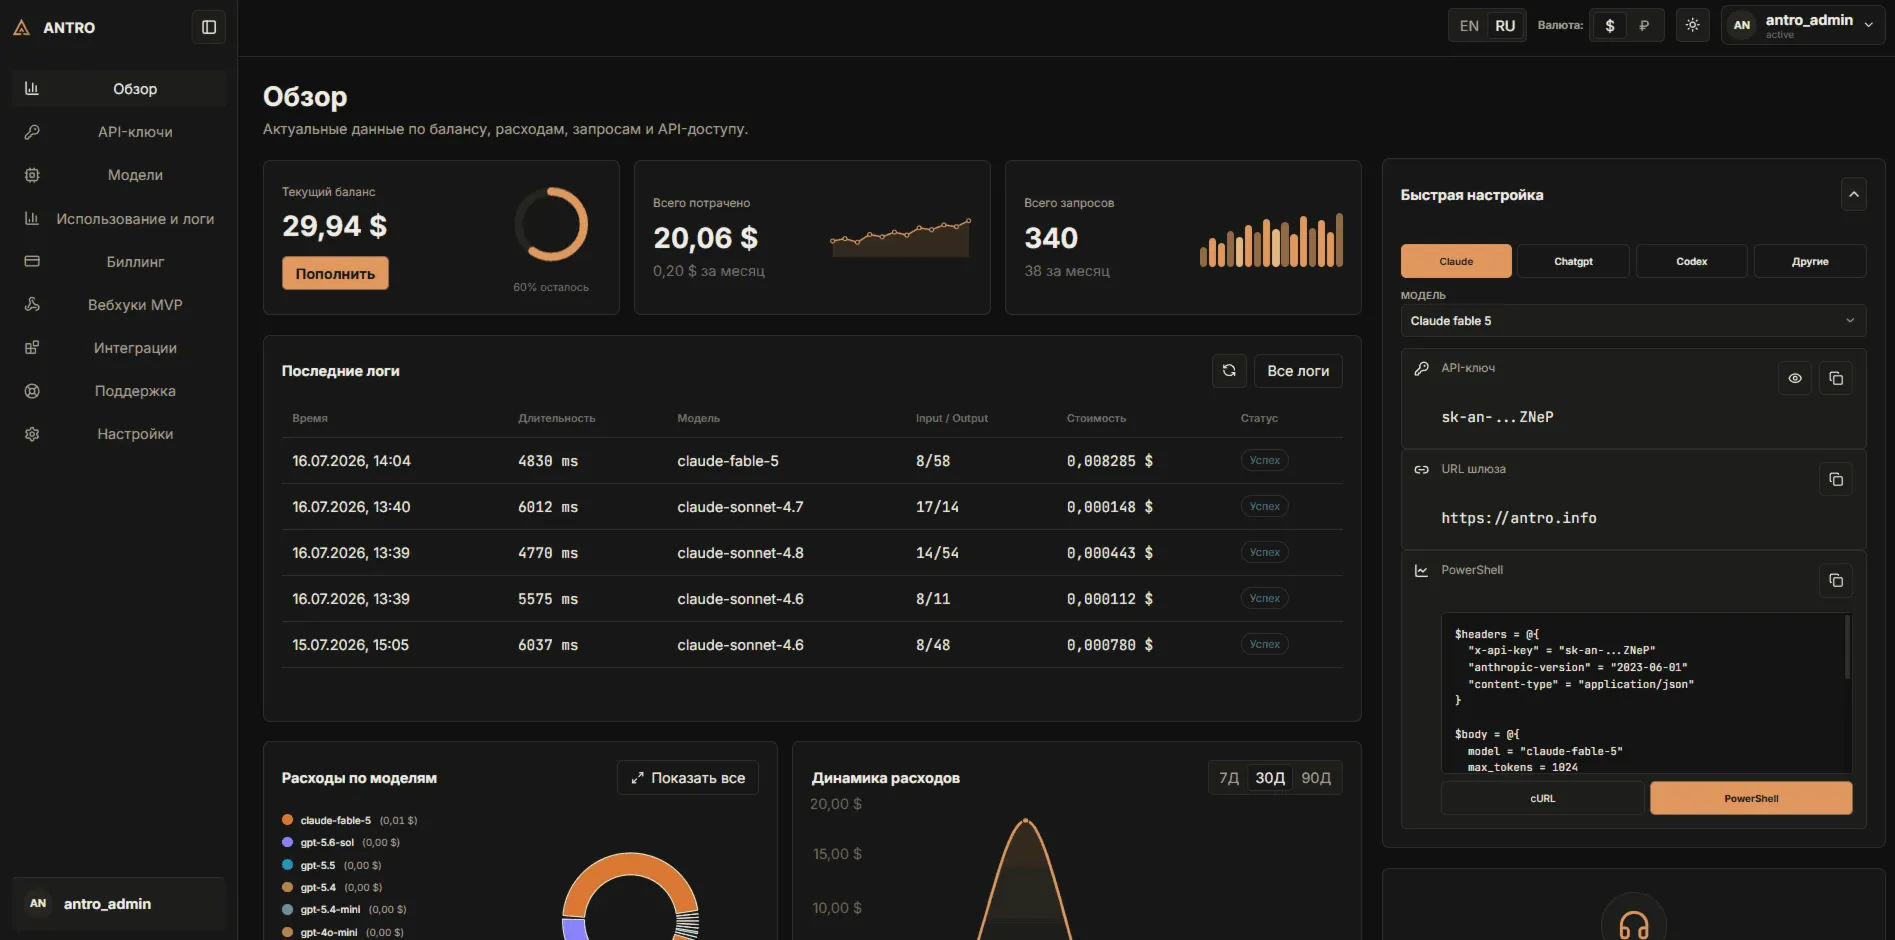Image resolution: width=1895 pixels, height=940 pixels.
Task: Click the API-ключи key icon in sidebar
Action: click(32, 131)
